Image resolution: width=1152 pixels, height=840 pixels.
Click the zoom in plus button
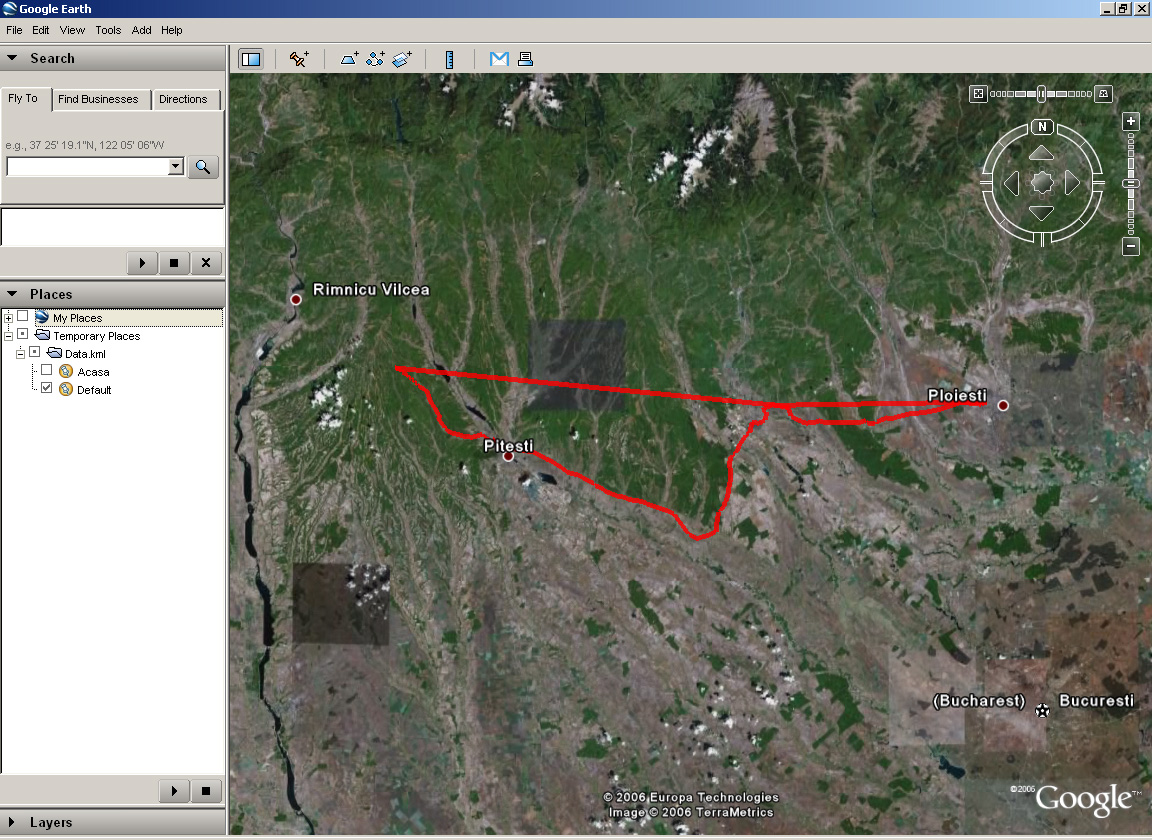pyautogui.click(x=1131, y=122)
